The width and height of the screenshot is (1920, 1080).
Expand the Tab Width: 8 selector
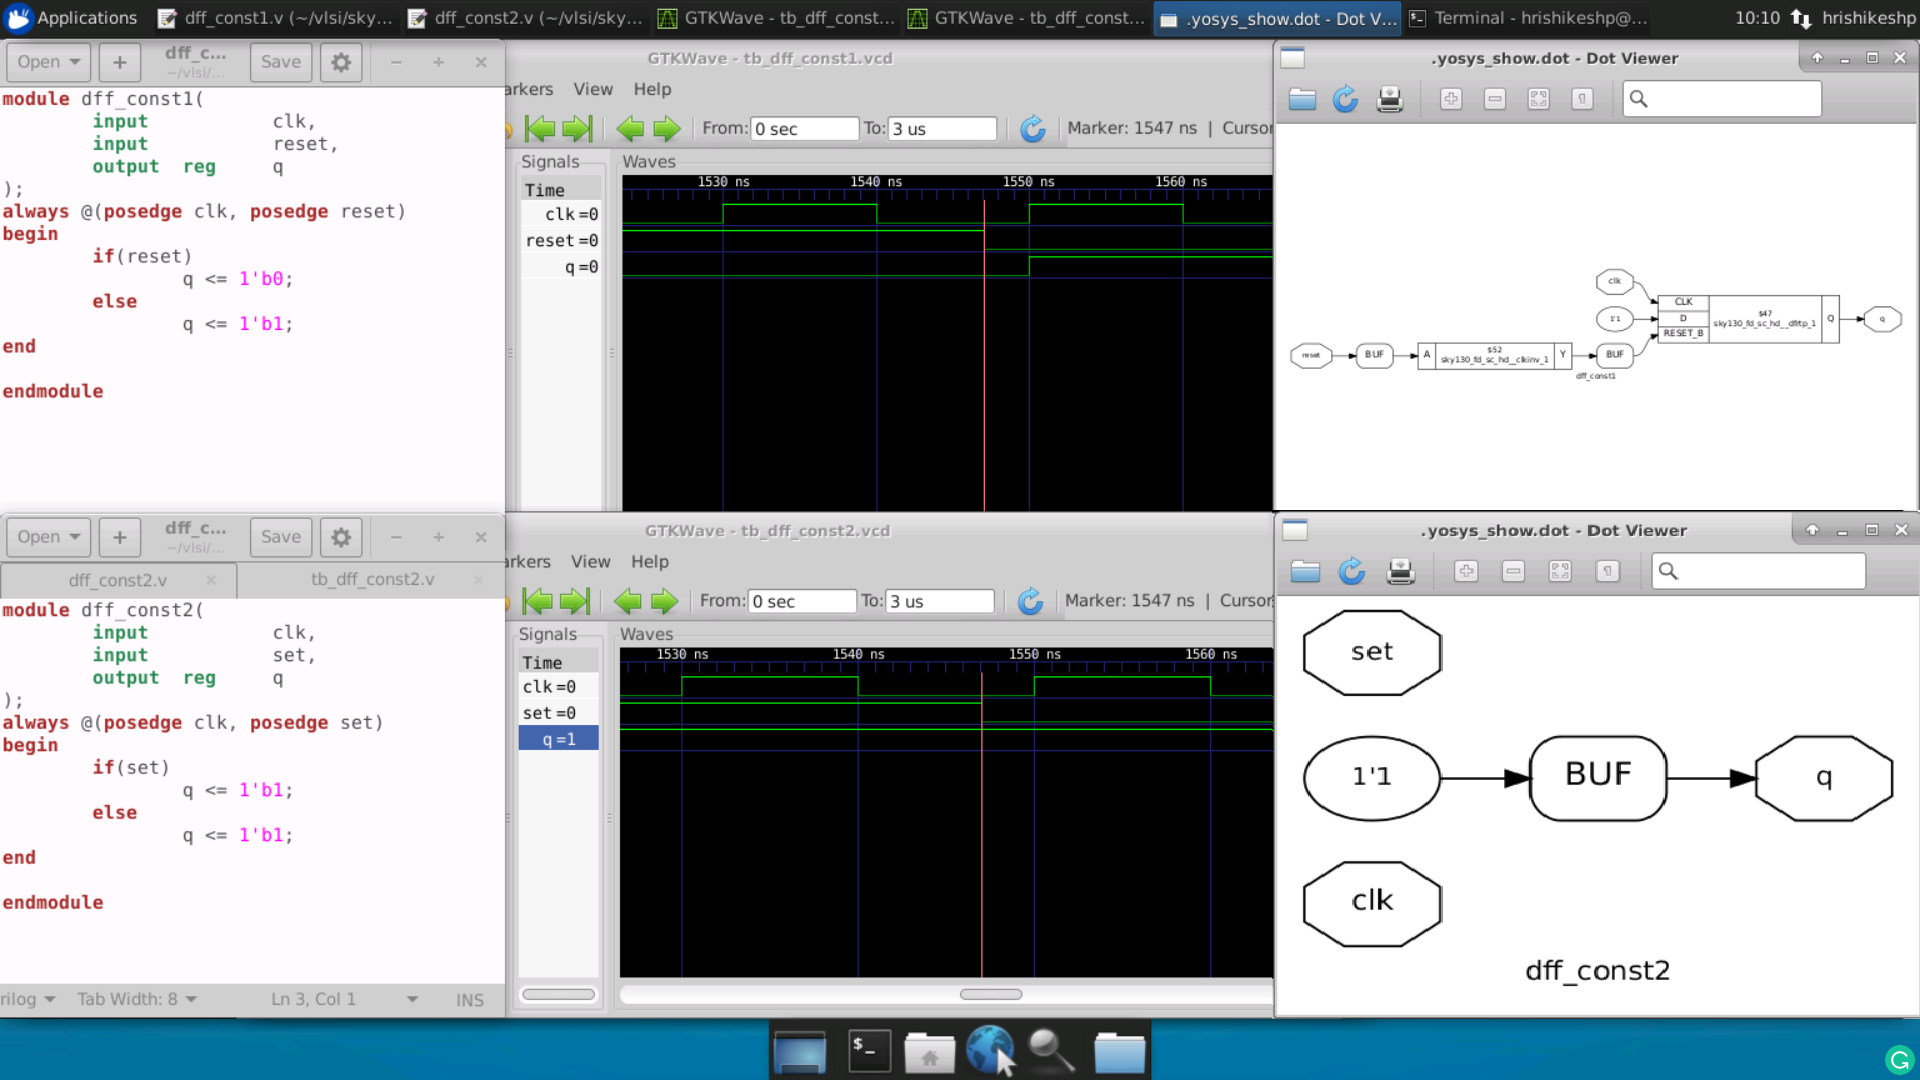137,999
